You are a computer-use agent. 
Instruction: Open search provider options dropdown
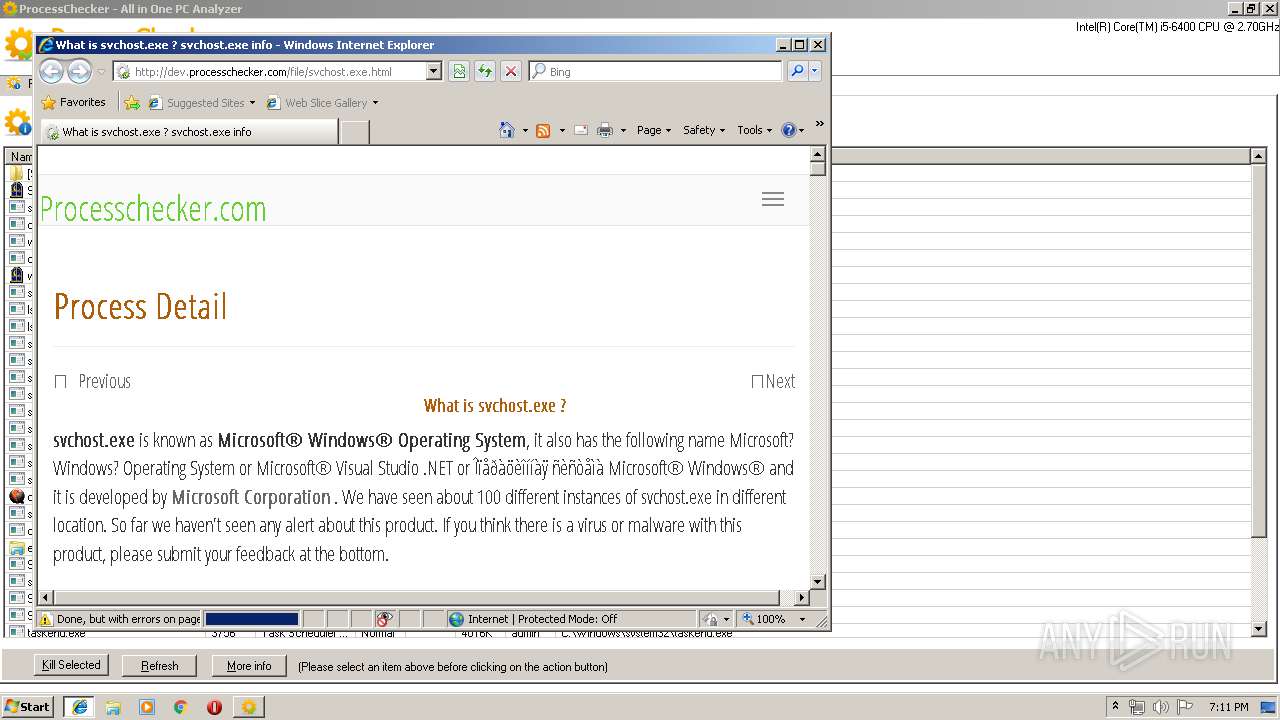(x=815, y=71)
